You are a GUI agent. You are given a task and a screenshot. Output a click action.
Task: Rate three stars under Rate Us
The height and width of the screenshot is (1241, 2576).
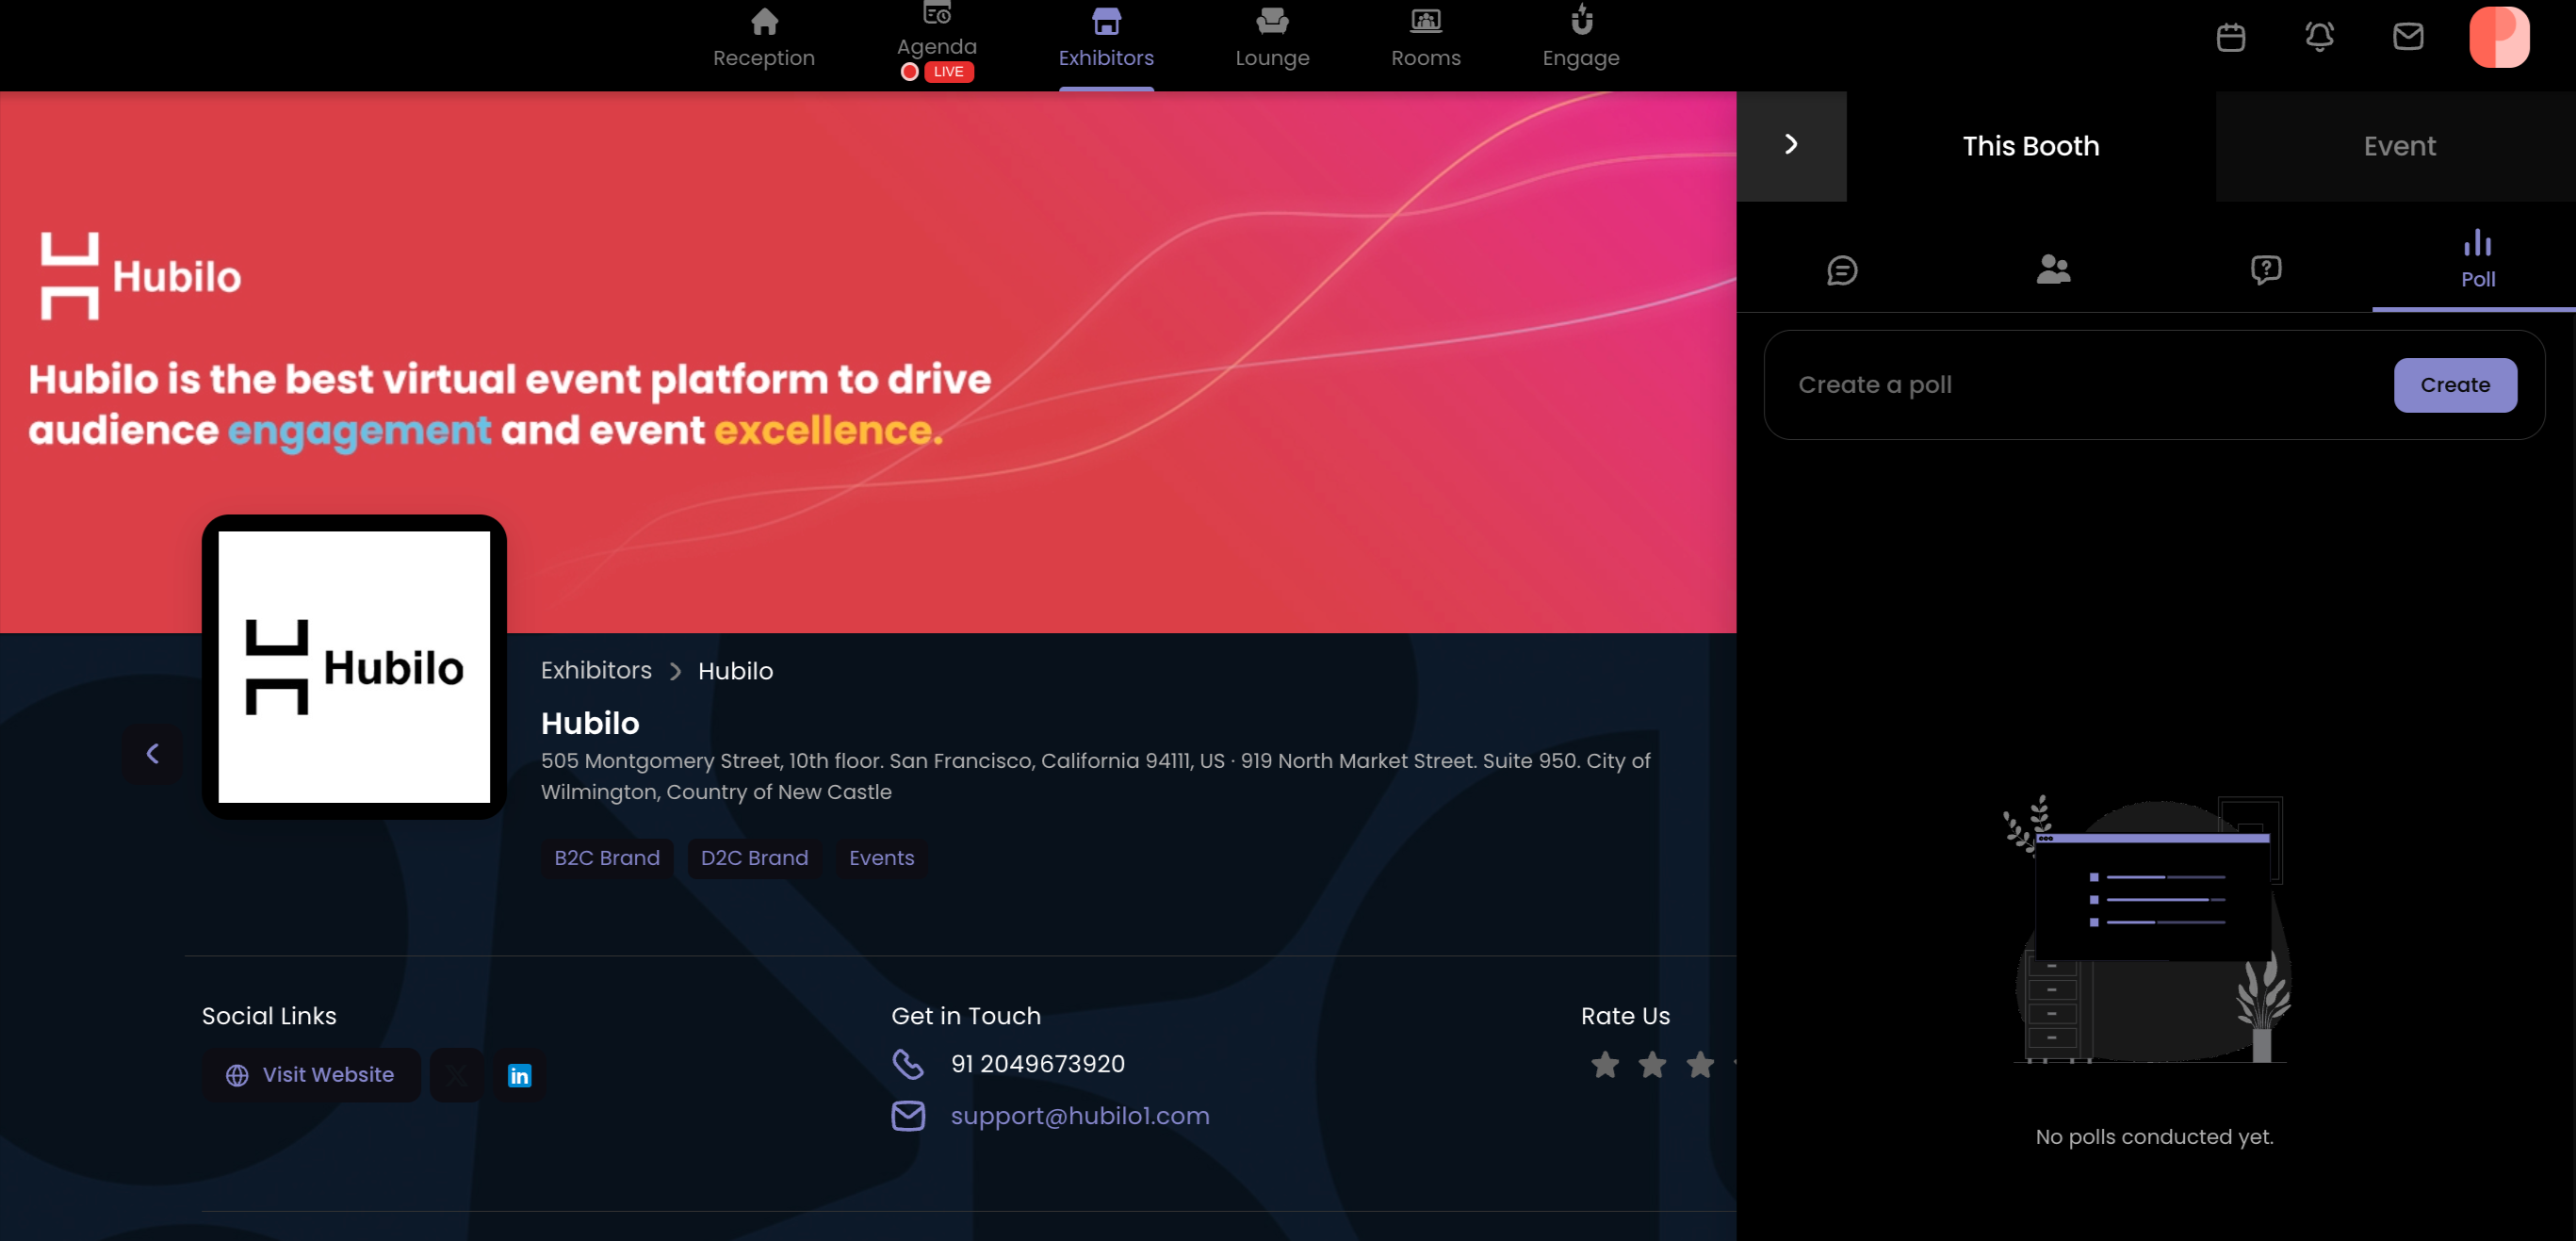(x=1699, y=1065)
